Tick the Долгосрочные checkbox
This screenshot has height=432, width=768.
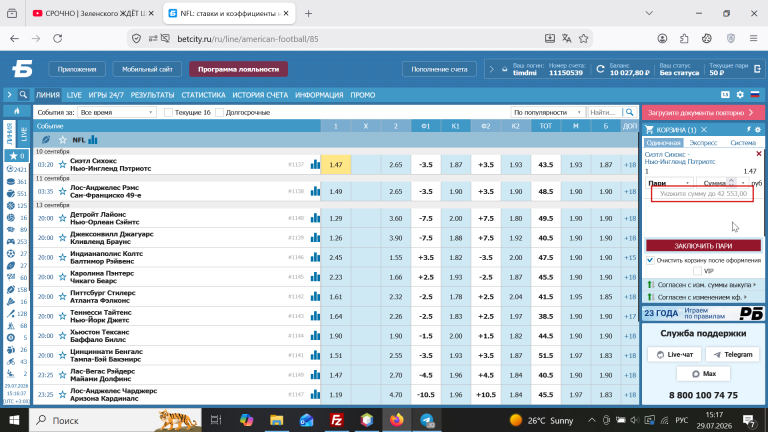click(x=219, y=113)
